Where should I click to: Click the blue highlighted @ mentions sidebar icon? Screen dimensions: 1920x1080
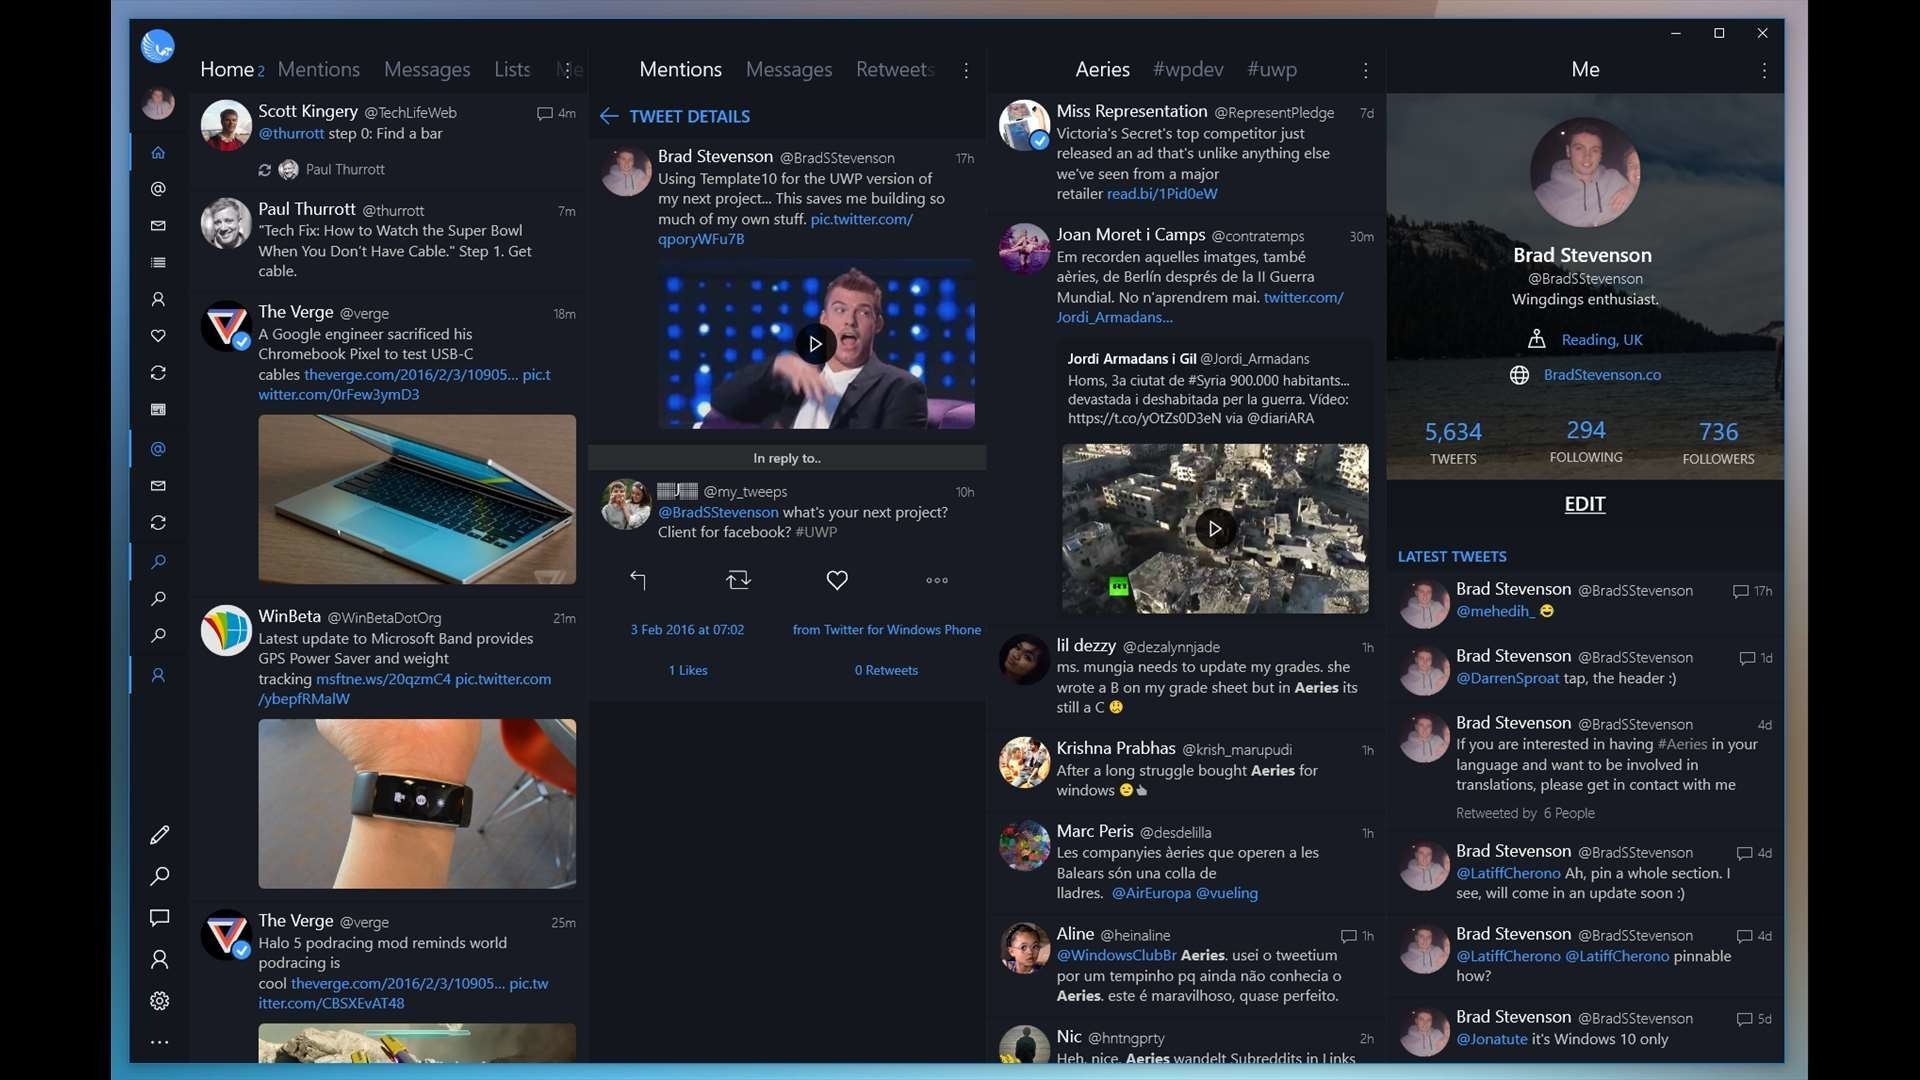158,449
